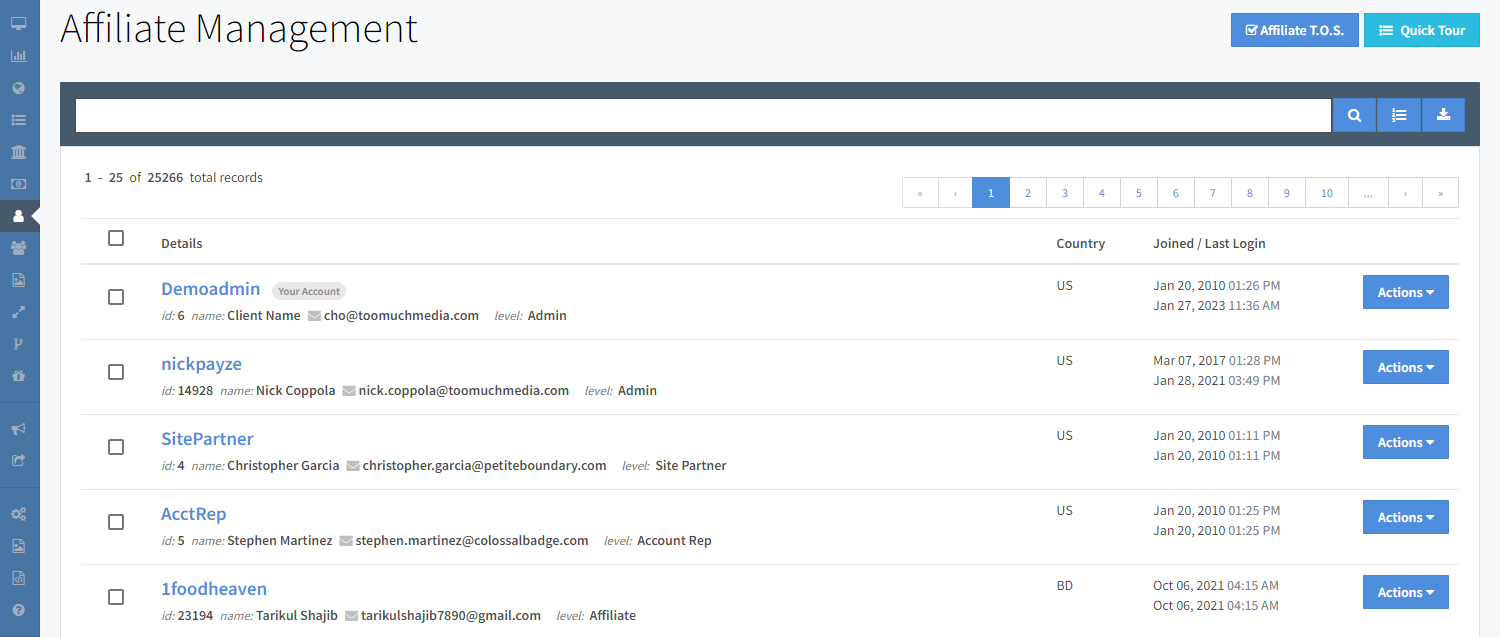Check the select-all checkbox in table header
This screenshot has width=1500, height=637.
(x=116, y=238)
